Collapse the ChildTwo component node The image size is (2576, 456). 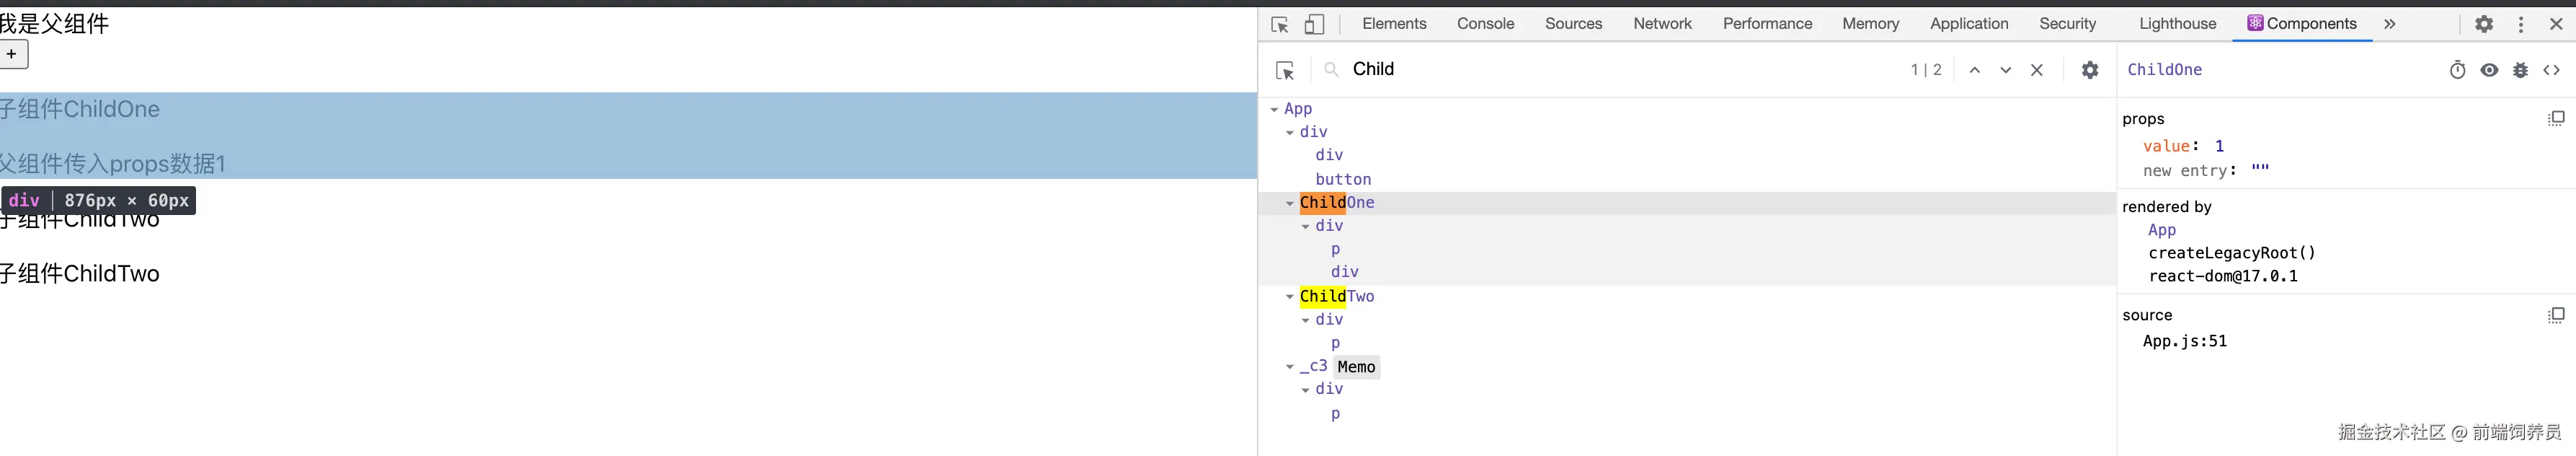point(1290,296)
